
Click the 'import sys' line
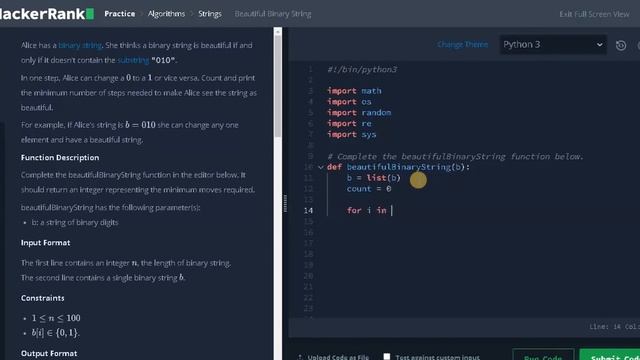pos(351,135)
